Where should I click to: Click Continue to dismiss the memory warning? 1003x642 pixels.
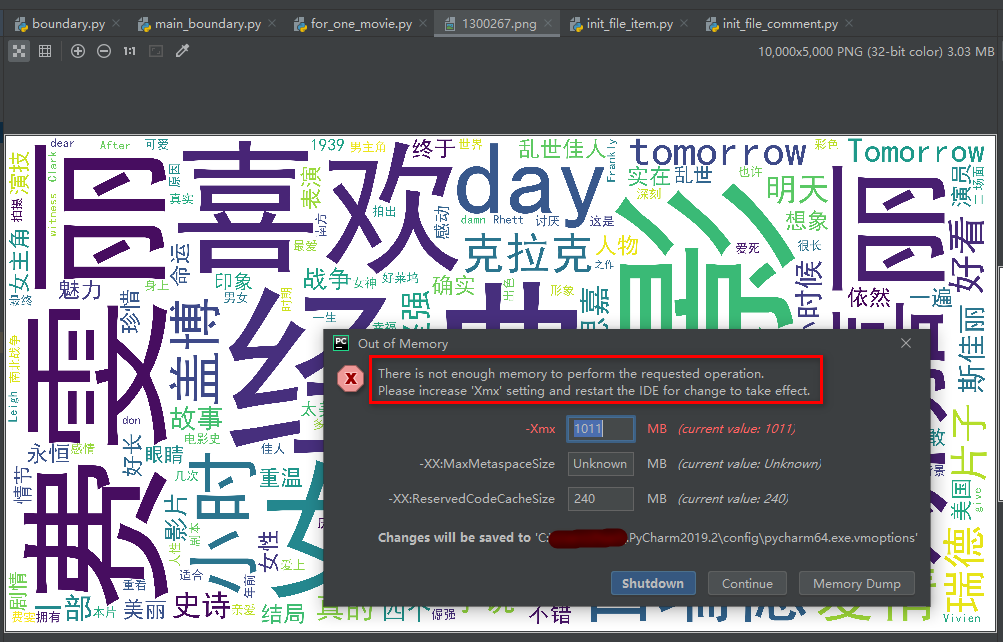(747, 583)
